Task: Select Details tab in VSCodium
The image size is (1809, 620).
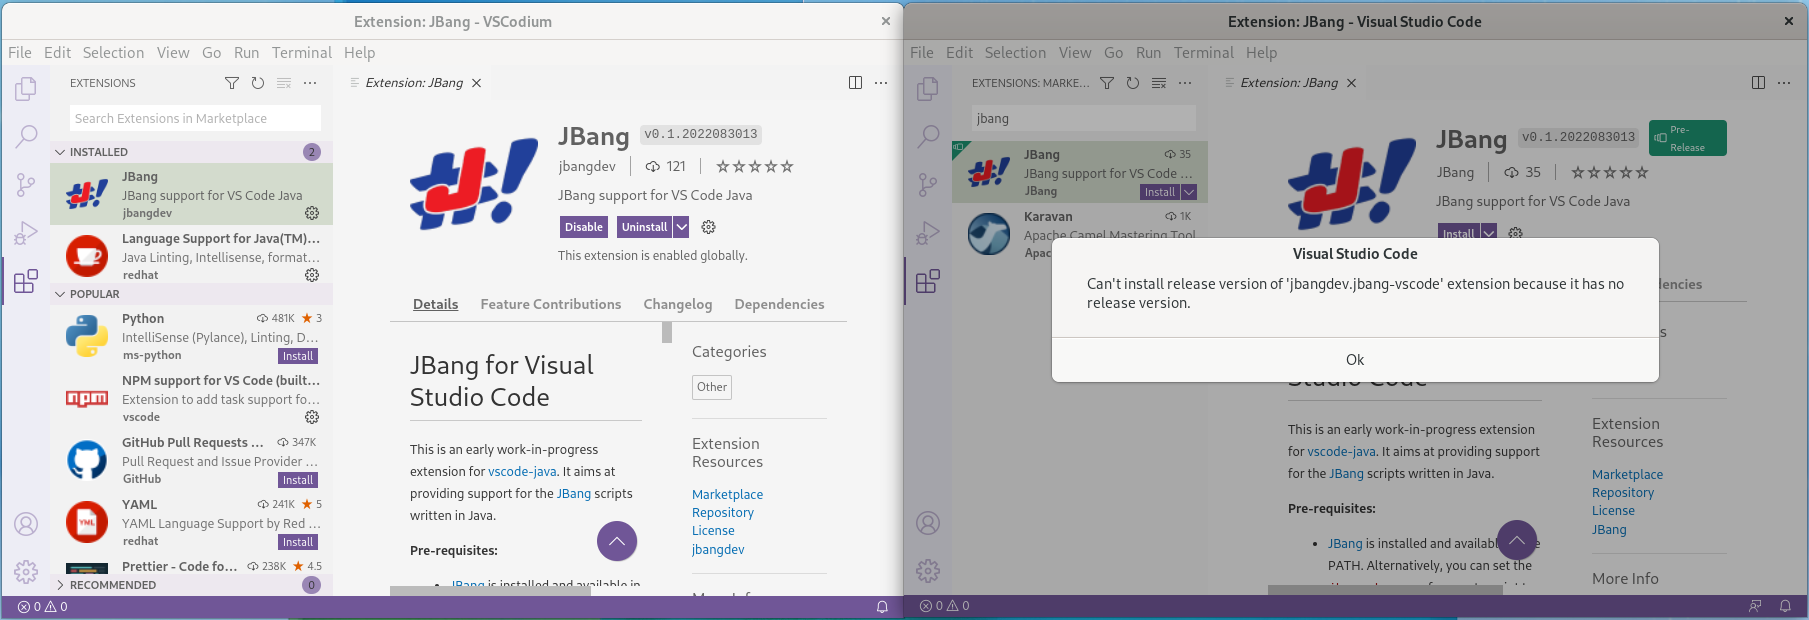Action: [436, 304]
